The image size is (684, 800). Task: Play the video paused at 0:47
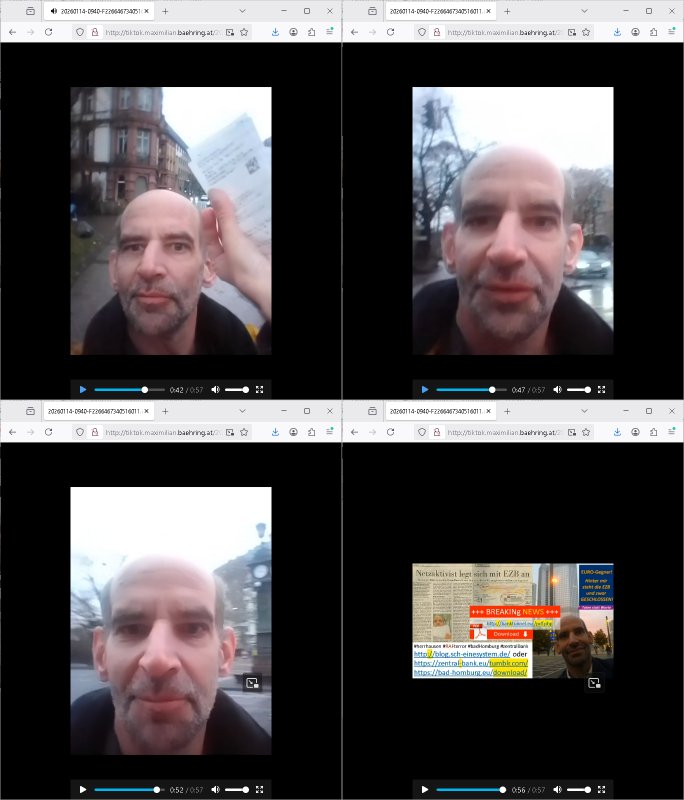point(425,389)
